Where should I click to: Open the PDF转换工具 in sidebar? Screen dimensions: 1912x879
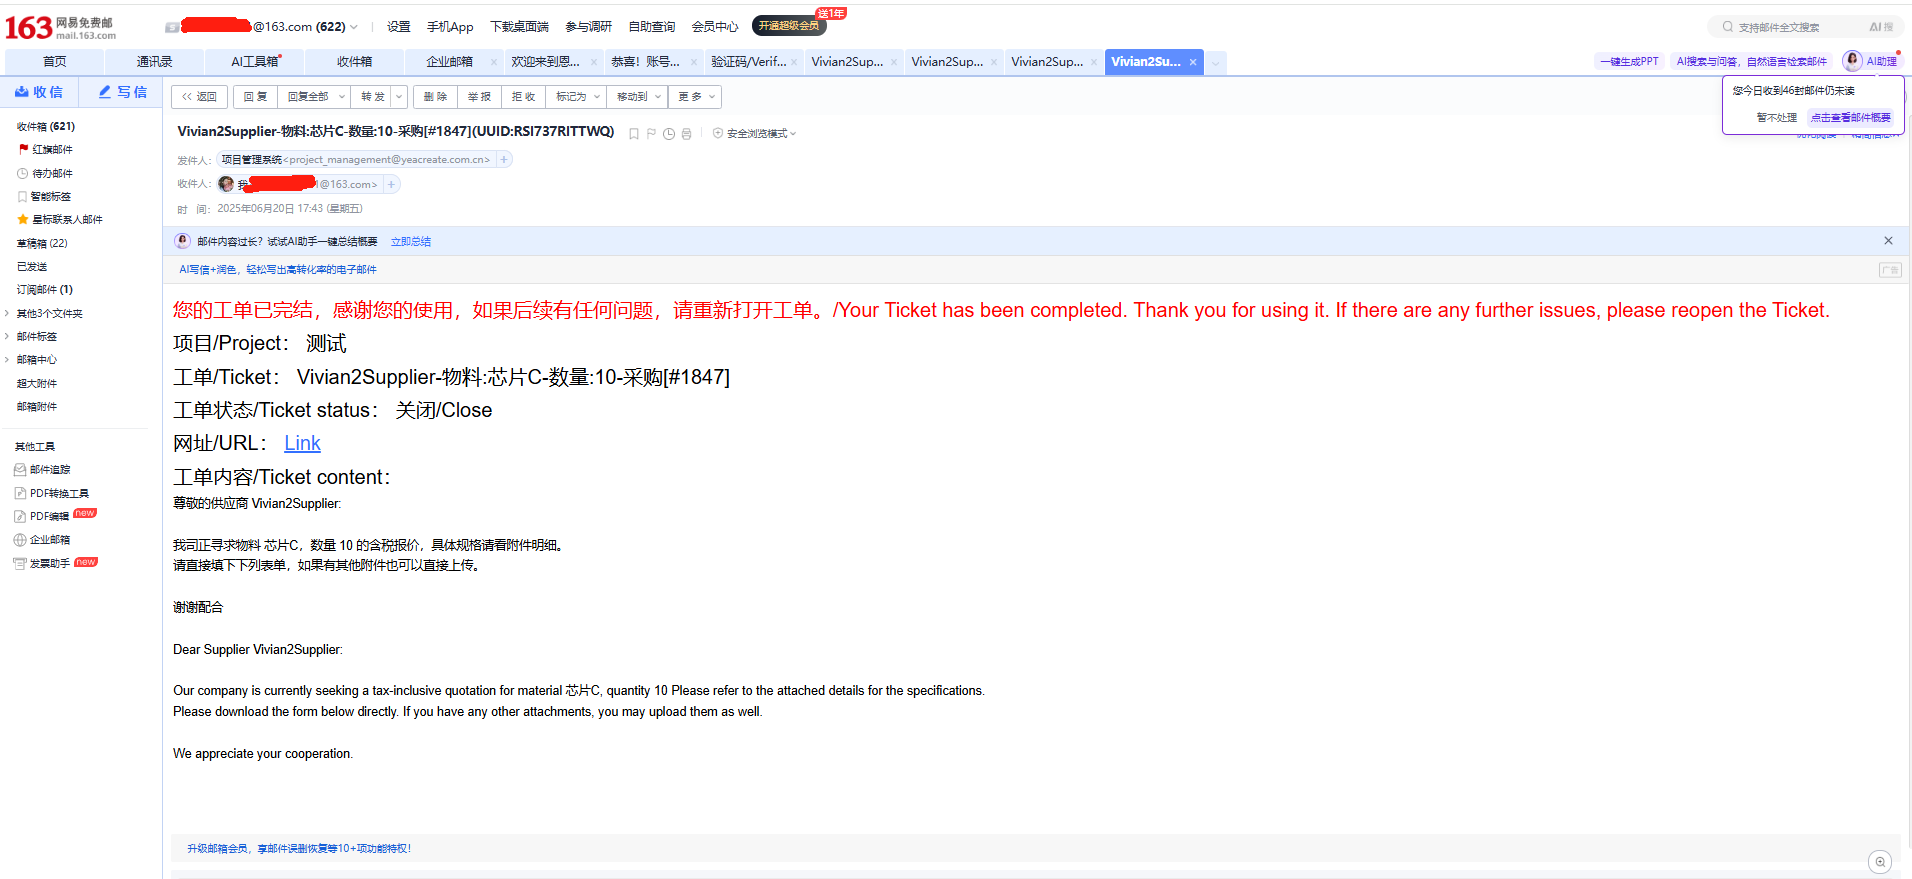point(58,493)
